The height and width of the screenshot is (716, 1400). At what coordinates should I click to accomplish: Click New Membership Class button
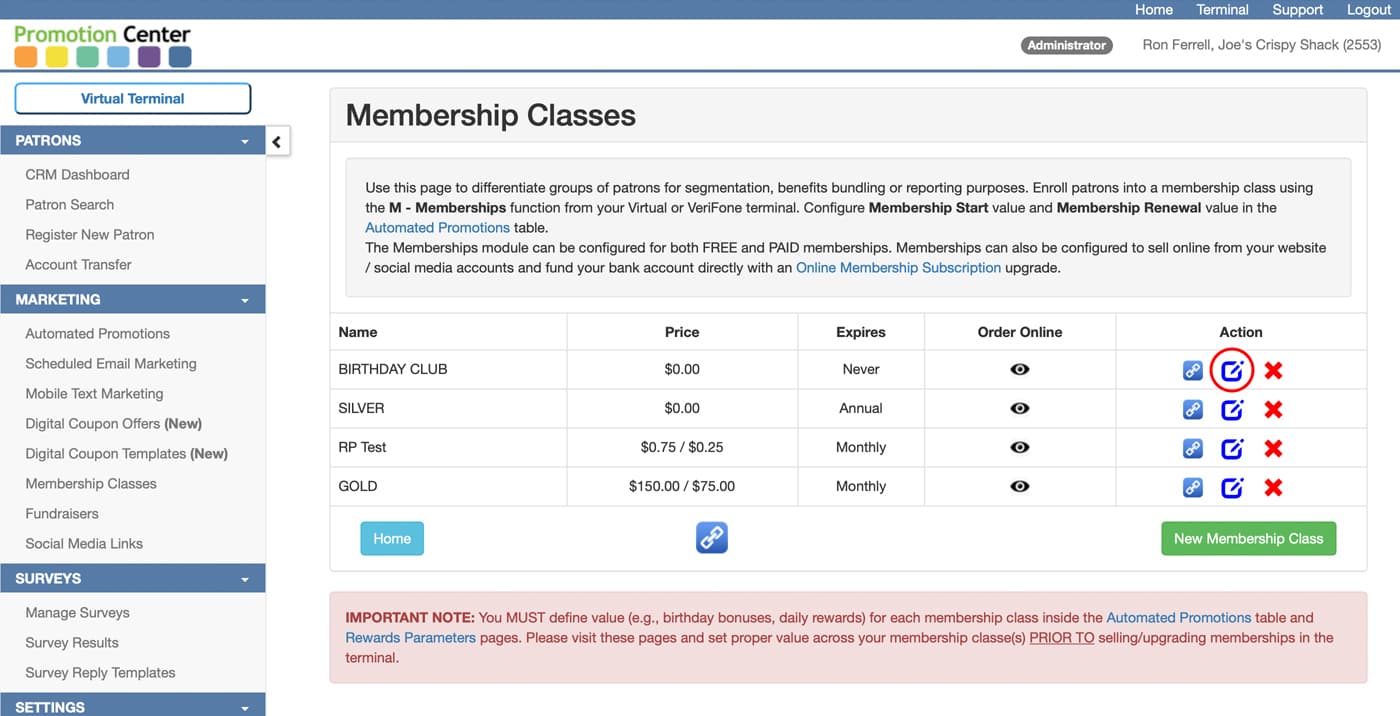[1248, 538]
